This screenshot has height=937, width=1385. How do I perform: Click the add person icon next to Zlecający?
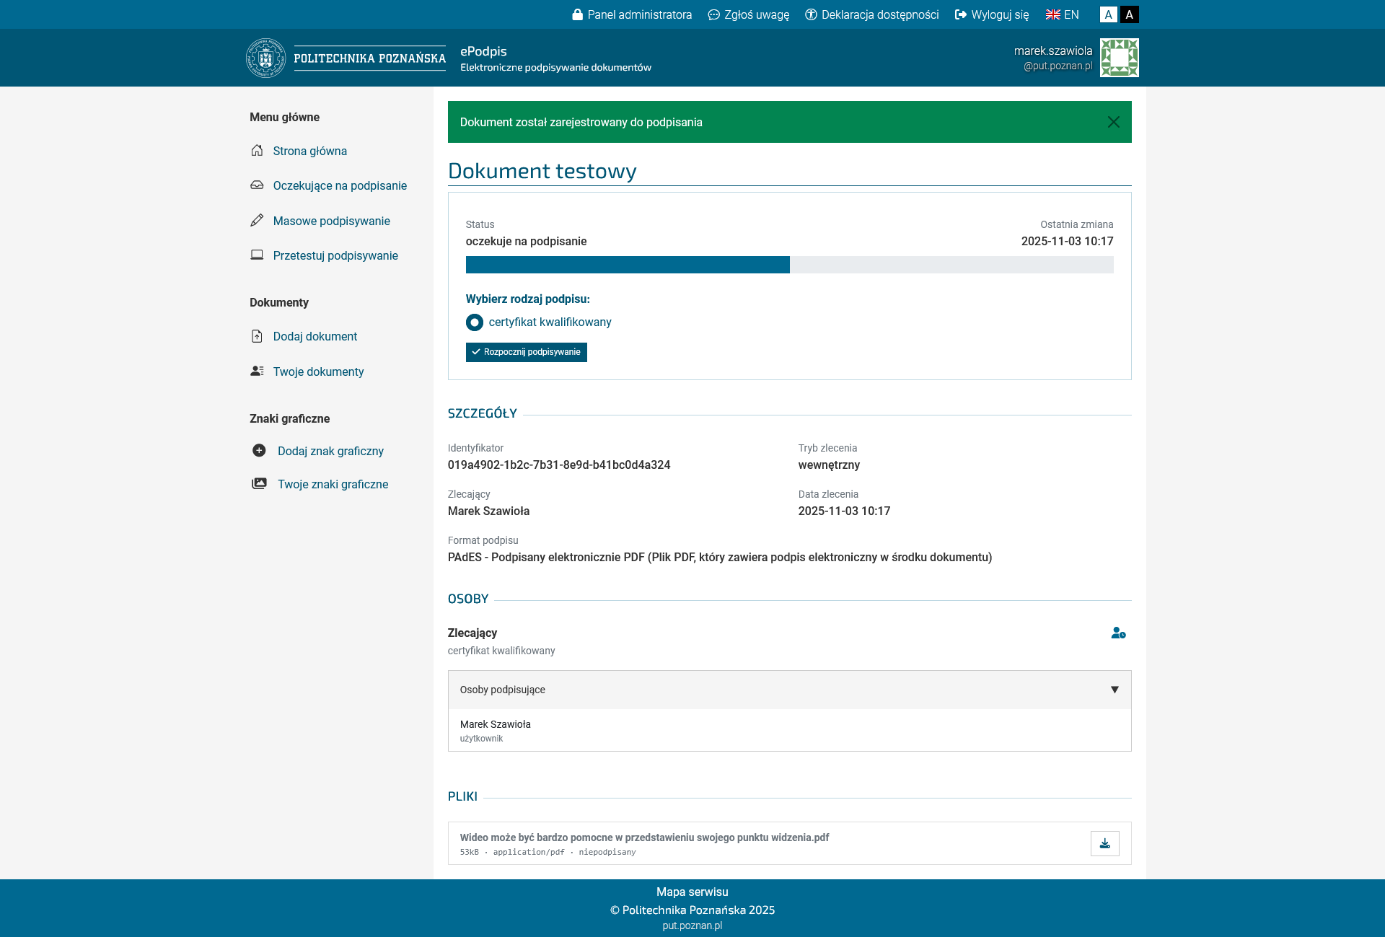click(1118, 633)
